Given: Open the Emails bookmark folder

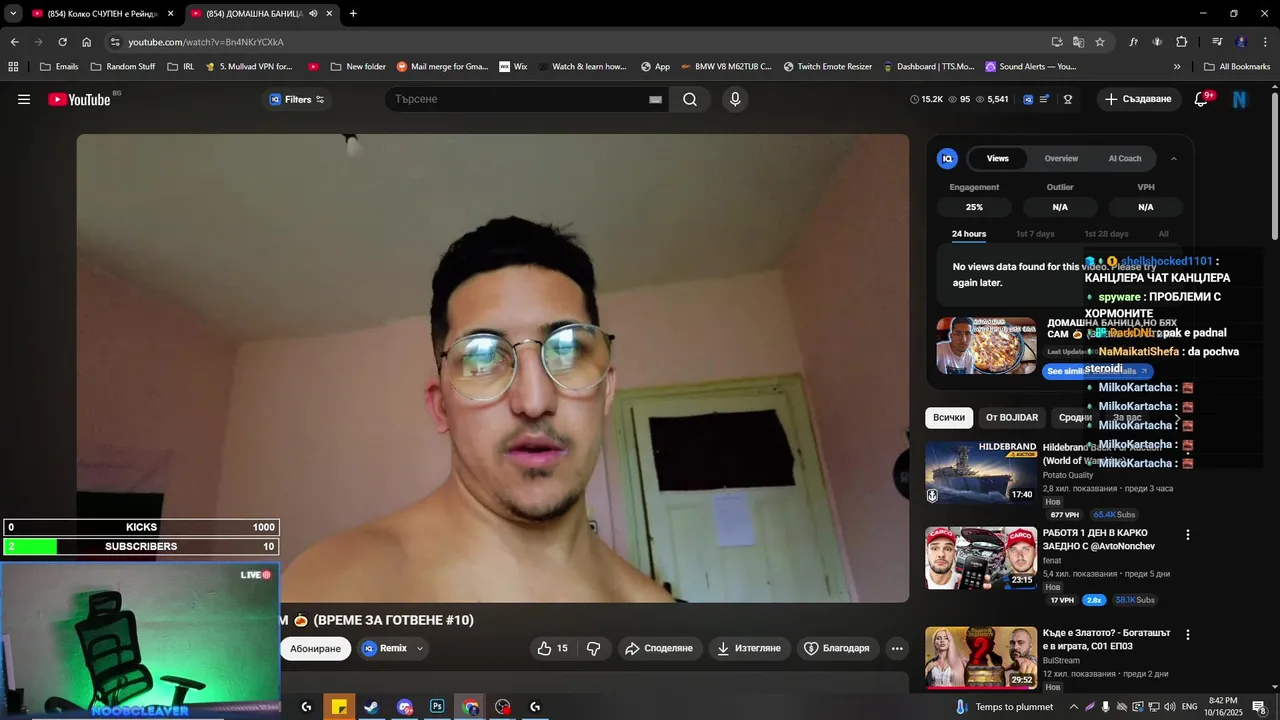Looking at the screenshot, I should pos(59,67).
